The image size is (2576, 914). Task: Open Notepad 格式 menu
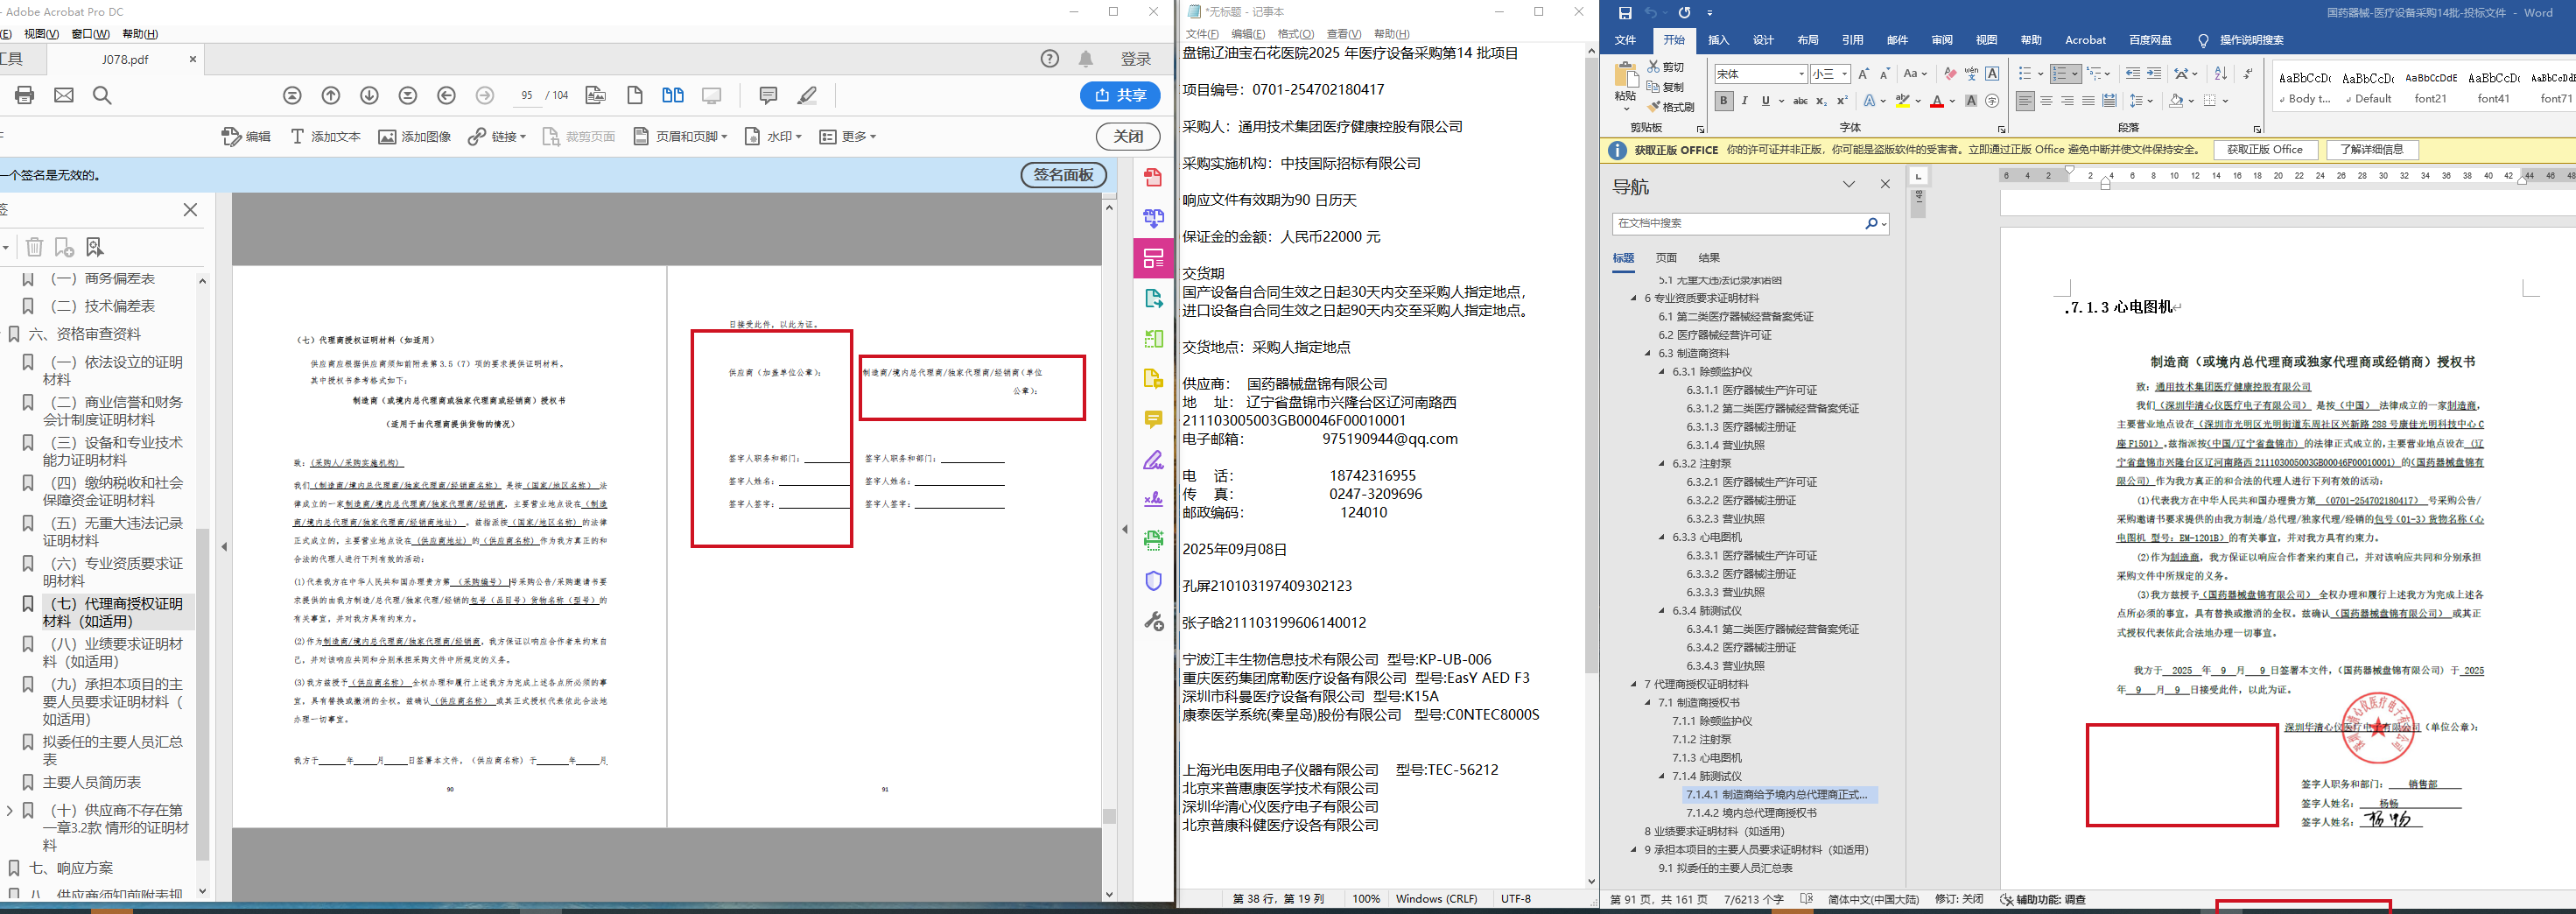(x=1296, y=34)
